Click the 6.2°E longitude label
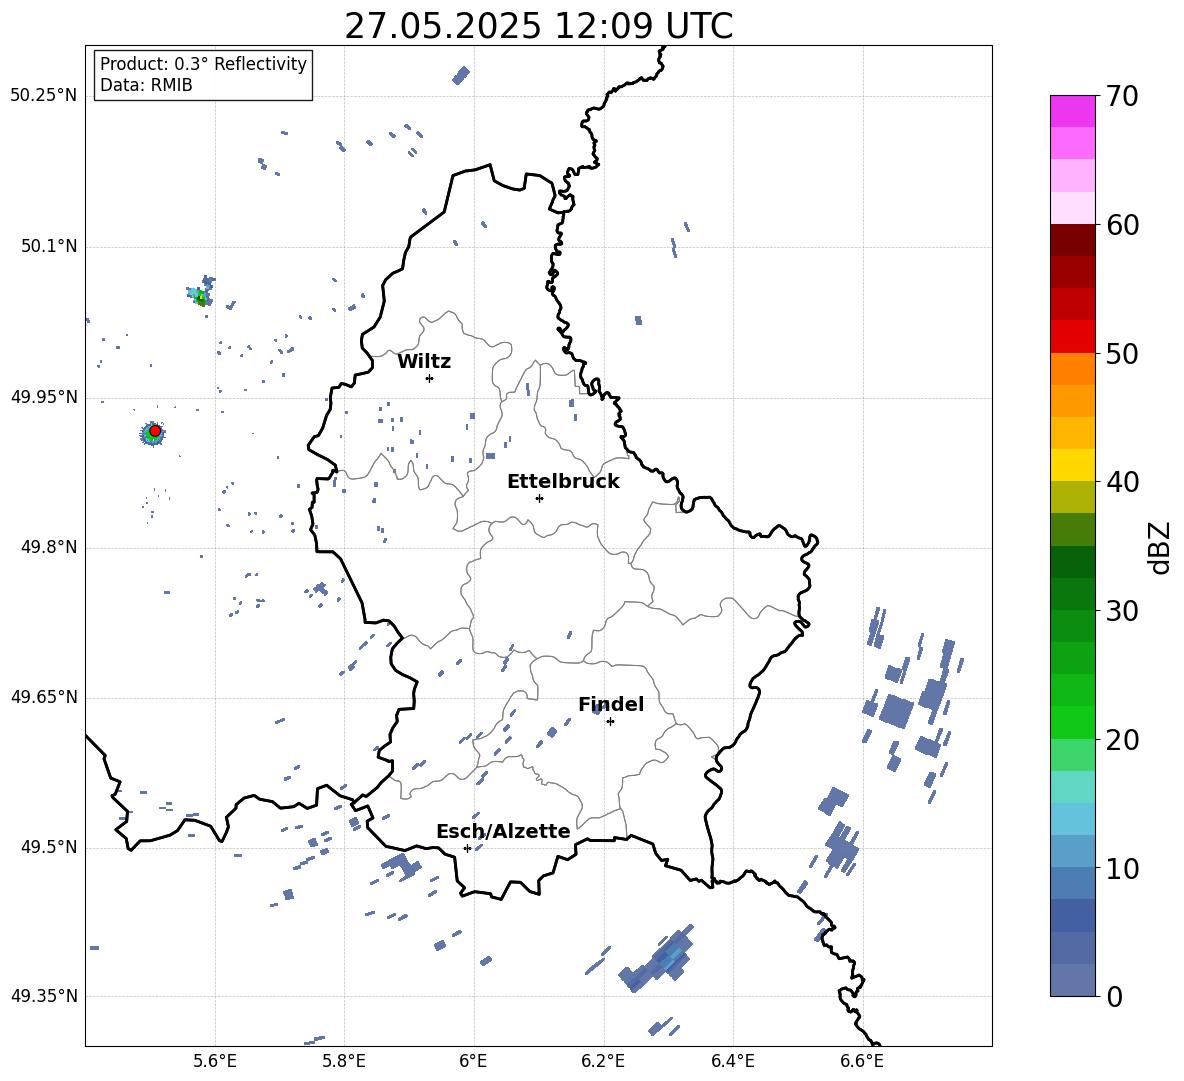The image size is (1184, 1081). (x=603, y=1061)
